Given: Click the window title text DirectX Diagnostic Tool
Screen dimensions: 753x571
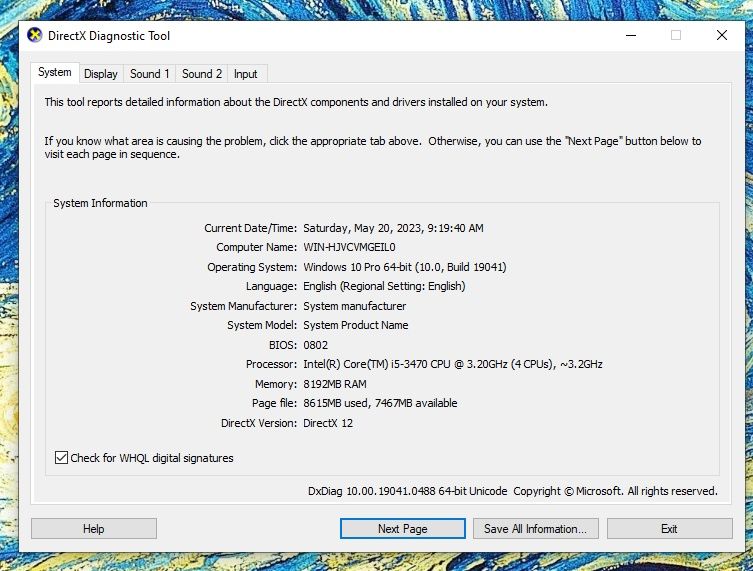Looking at the screenshot, I should (x=109, y=36).
